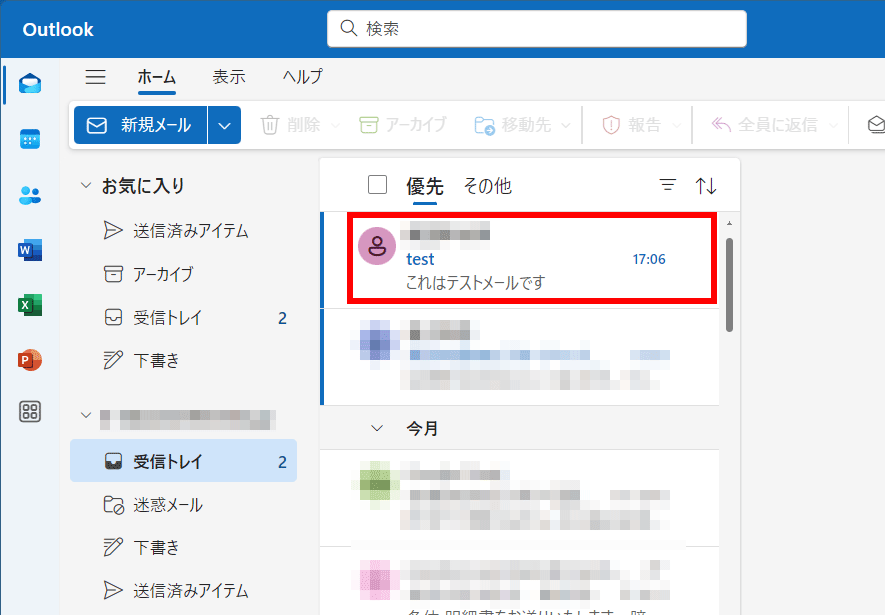
Task: Click the sender avatar of test email
Action: pos(377,246)
